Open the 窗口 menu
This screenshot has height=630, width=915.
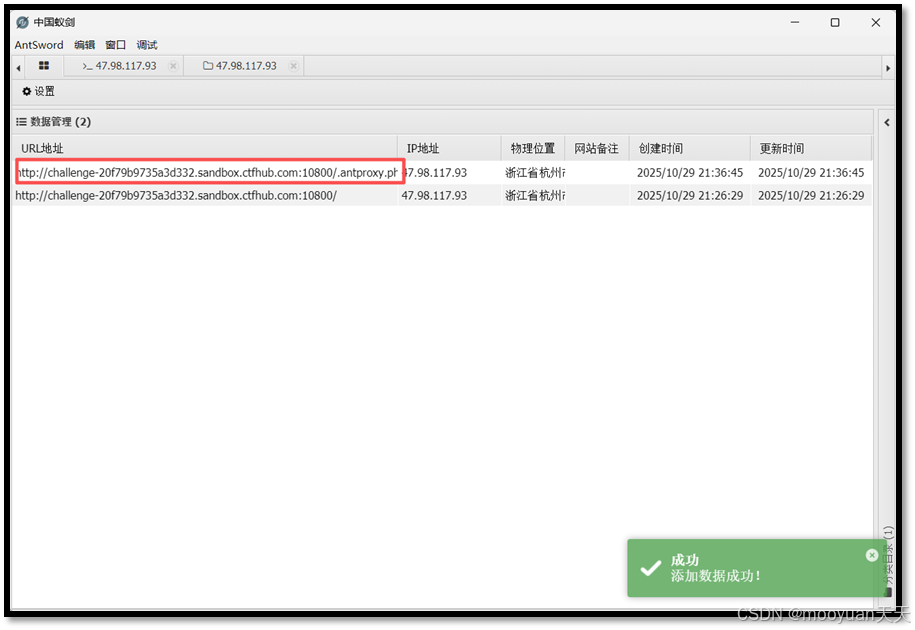tap(116, 45)
